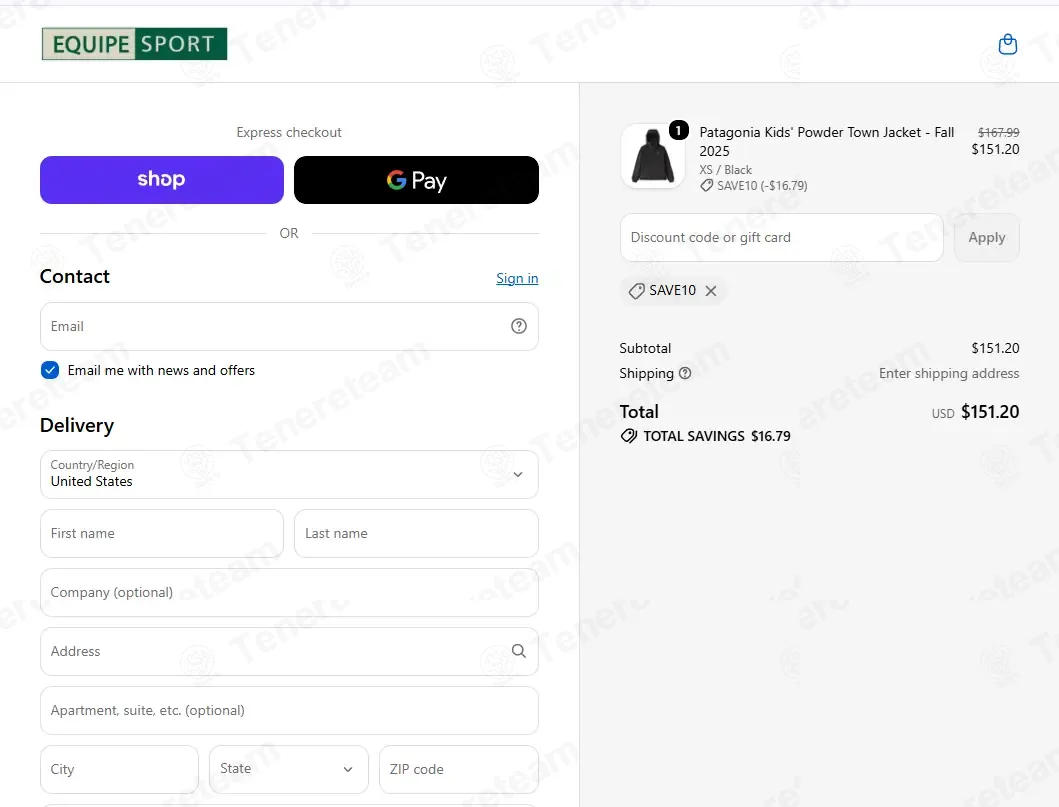Click the address search magnifier icon
The width and height of the screenshot is (1059, 807).
pyautogui.click(x=519, y=651)
